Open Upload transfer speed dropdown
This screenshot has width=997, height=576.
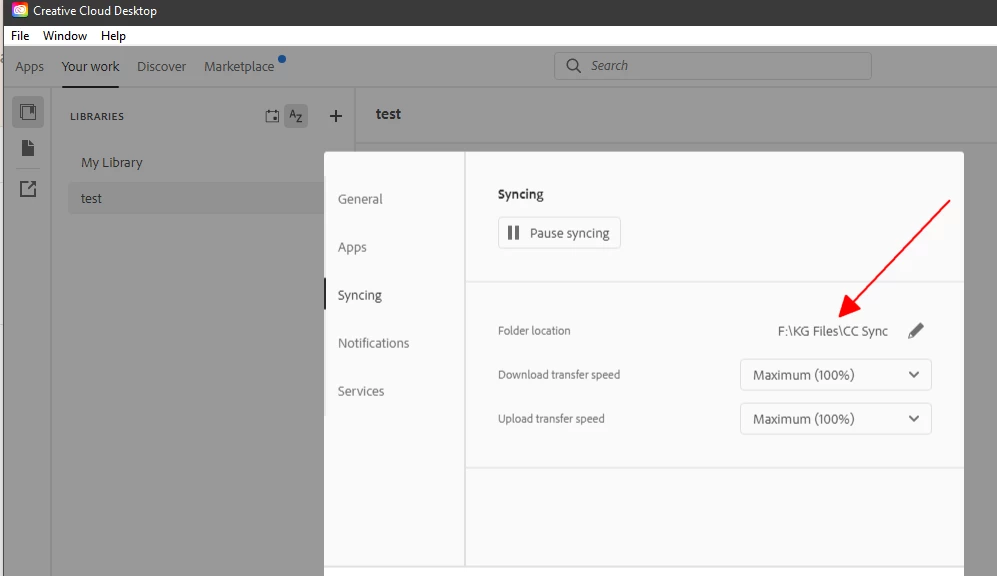tap(835, 419)
